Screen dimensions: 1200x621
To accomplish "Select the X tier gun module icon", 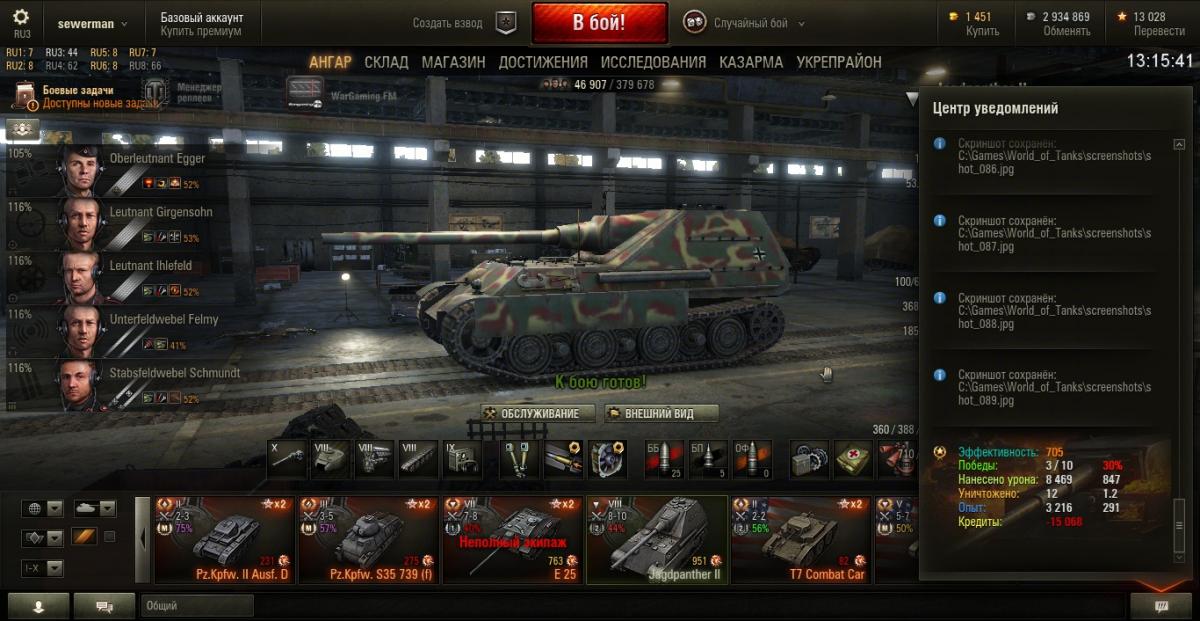I will coord(288,459).
